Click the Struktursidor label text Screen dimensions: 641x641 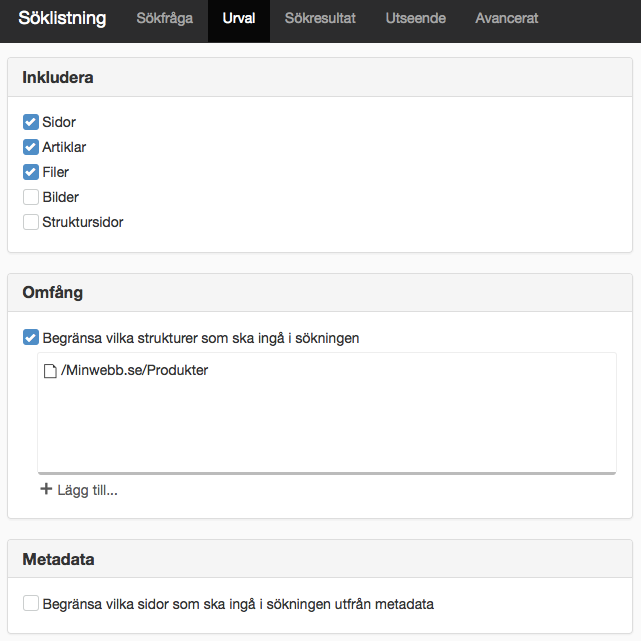pyautogui.click(x=83, y=222)
